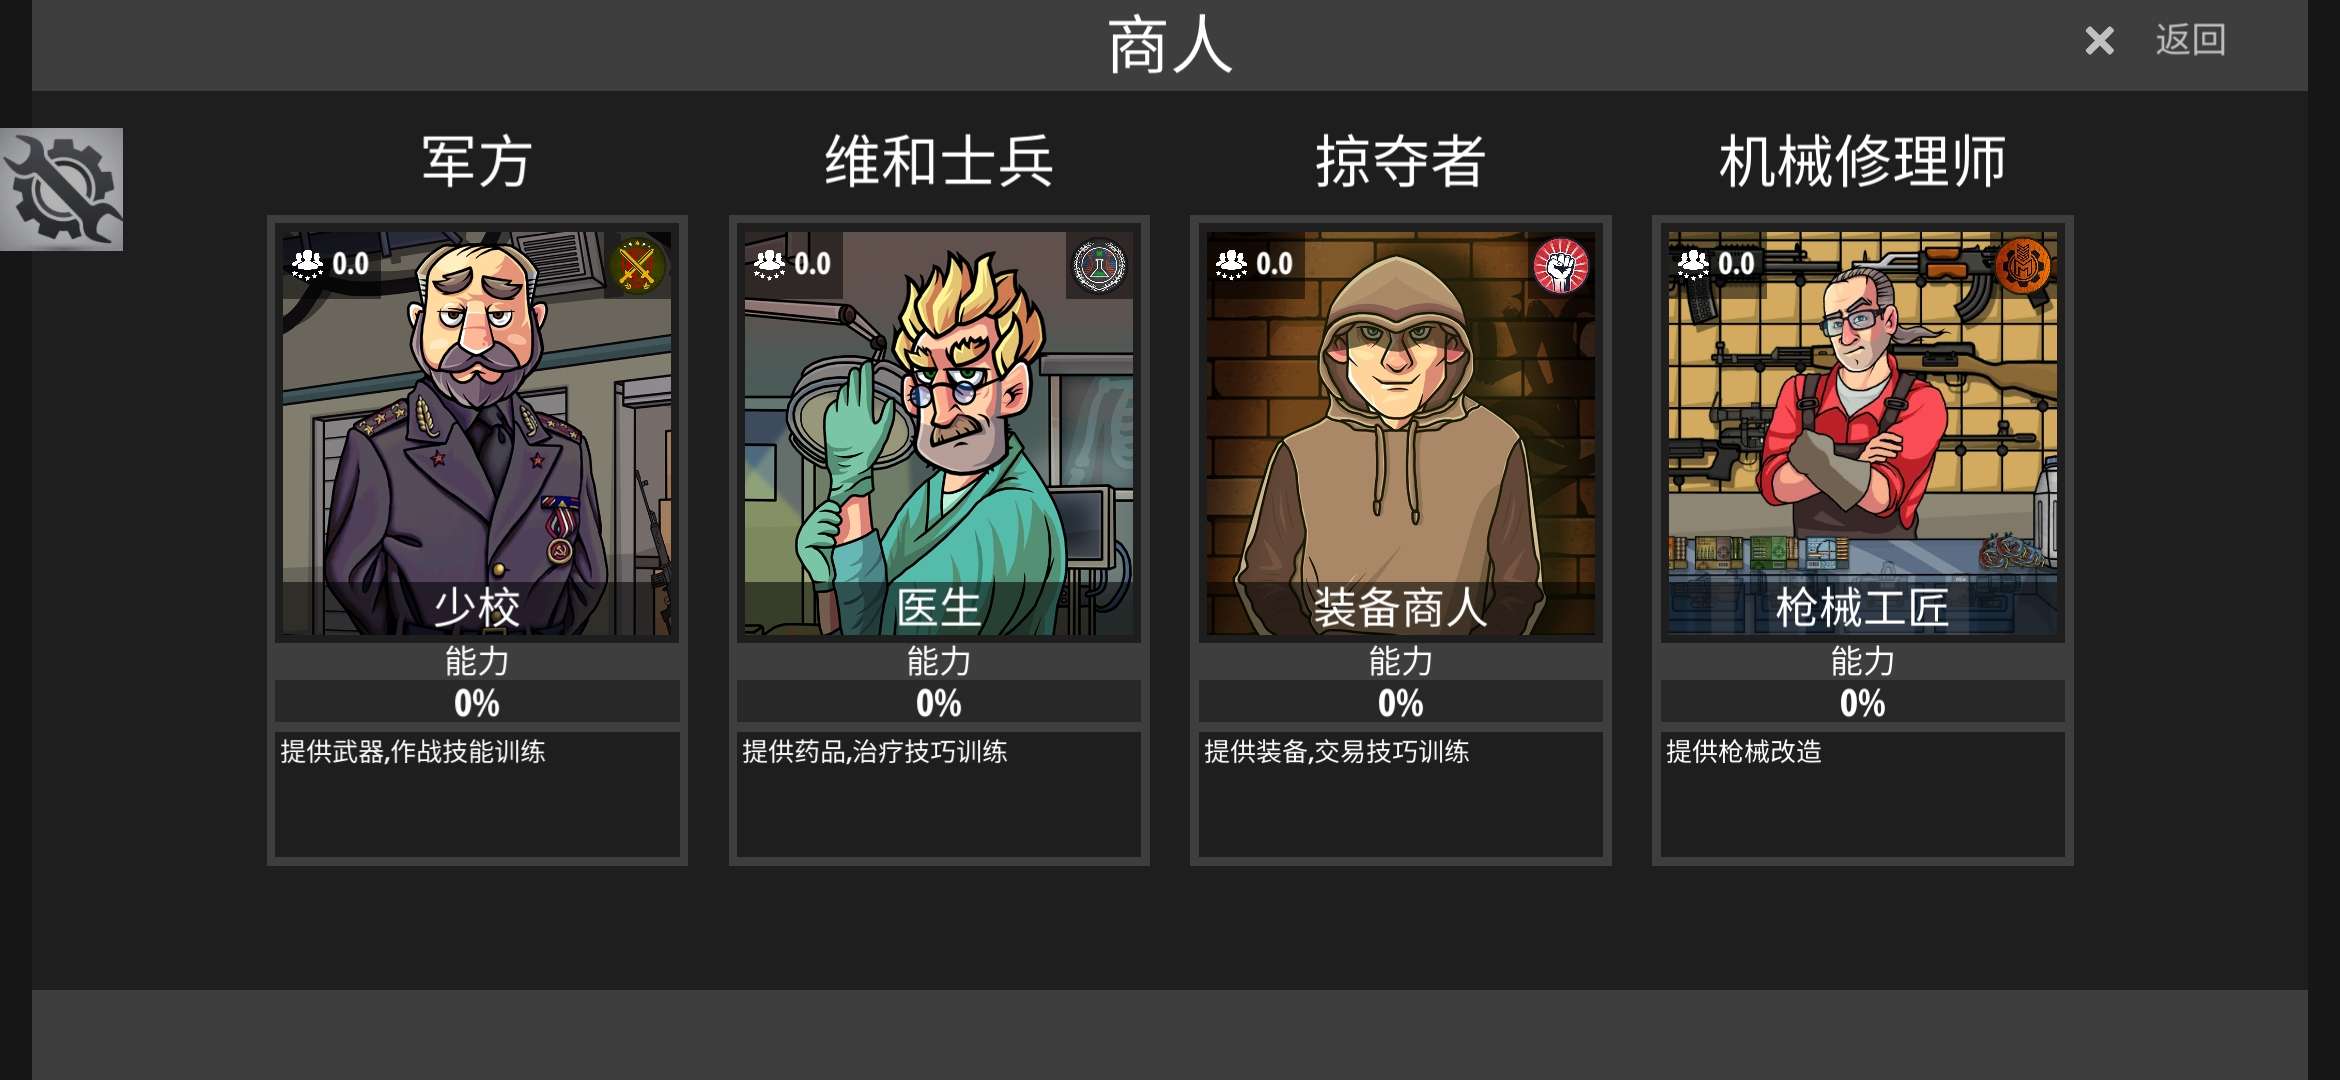
Task: Click the 返回 back button
Action: 2190,40
